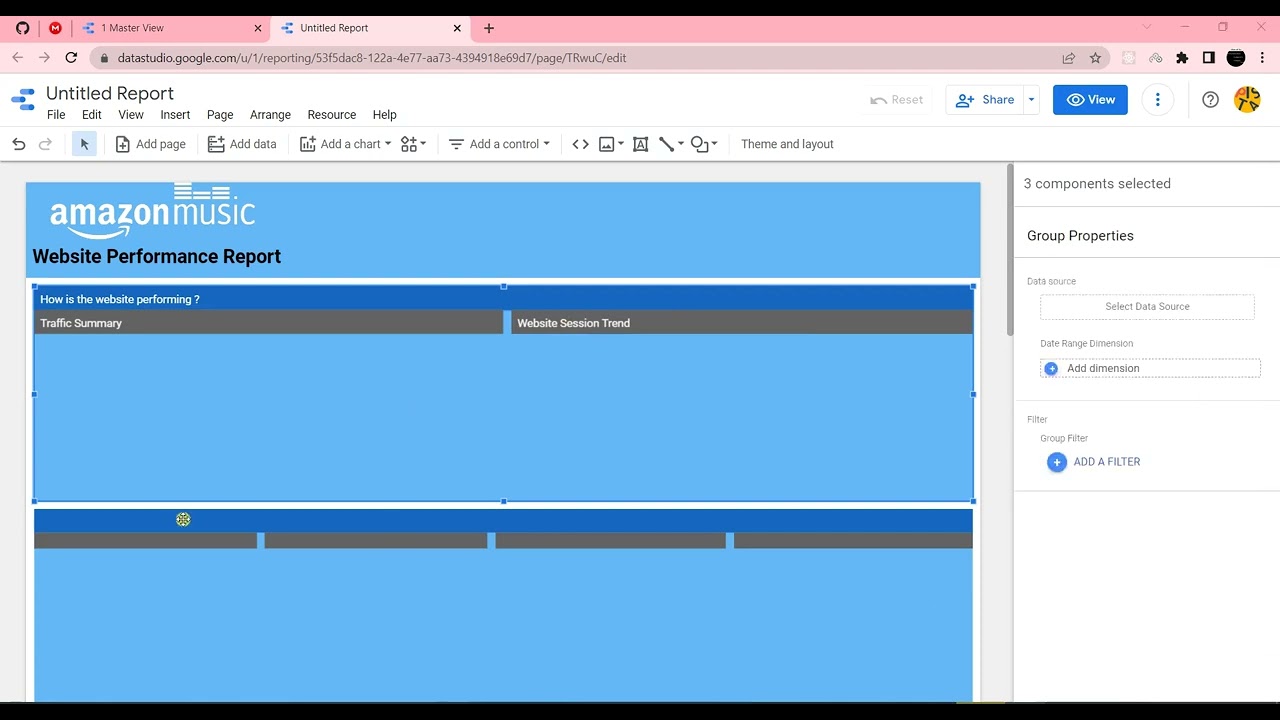Click the Add page button
This screenshot has height=720, width=1280.
[x=150, y=144]
